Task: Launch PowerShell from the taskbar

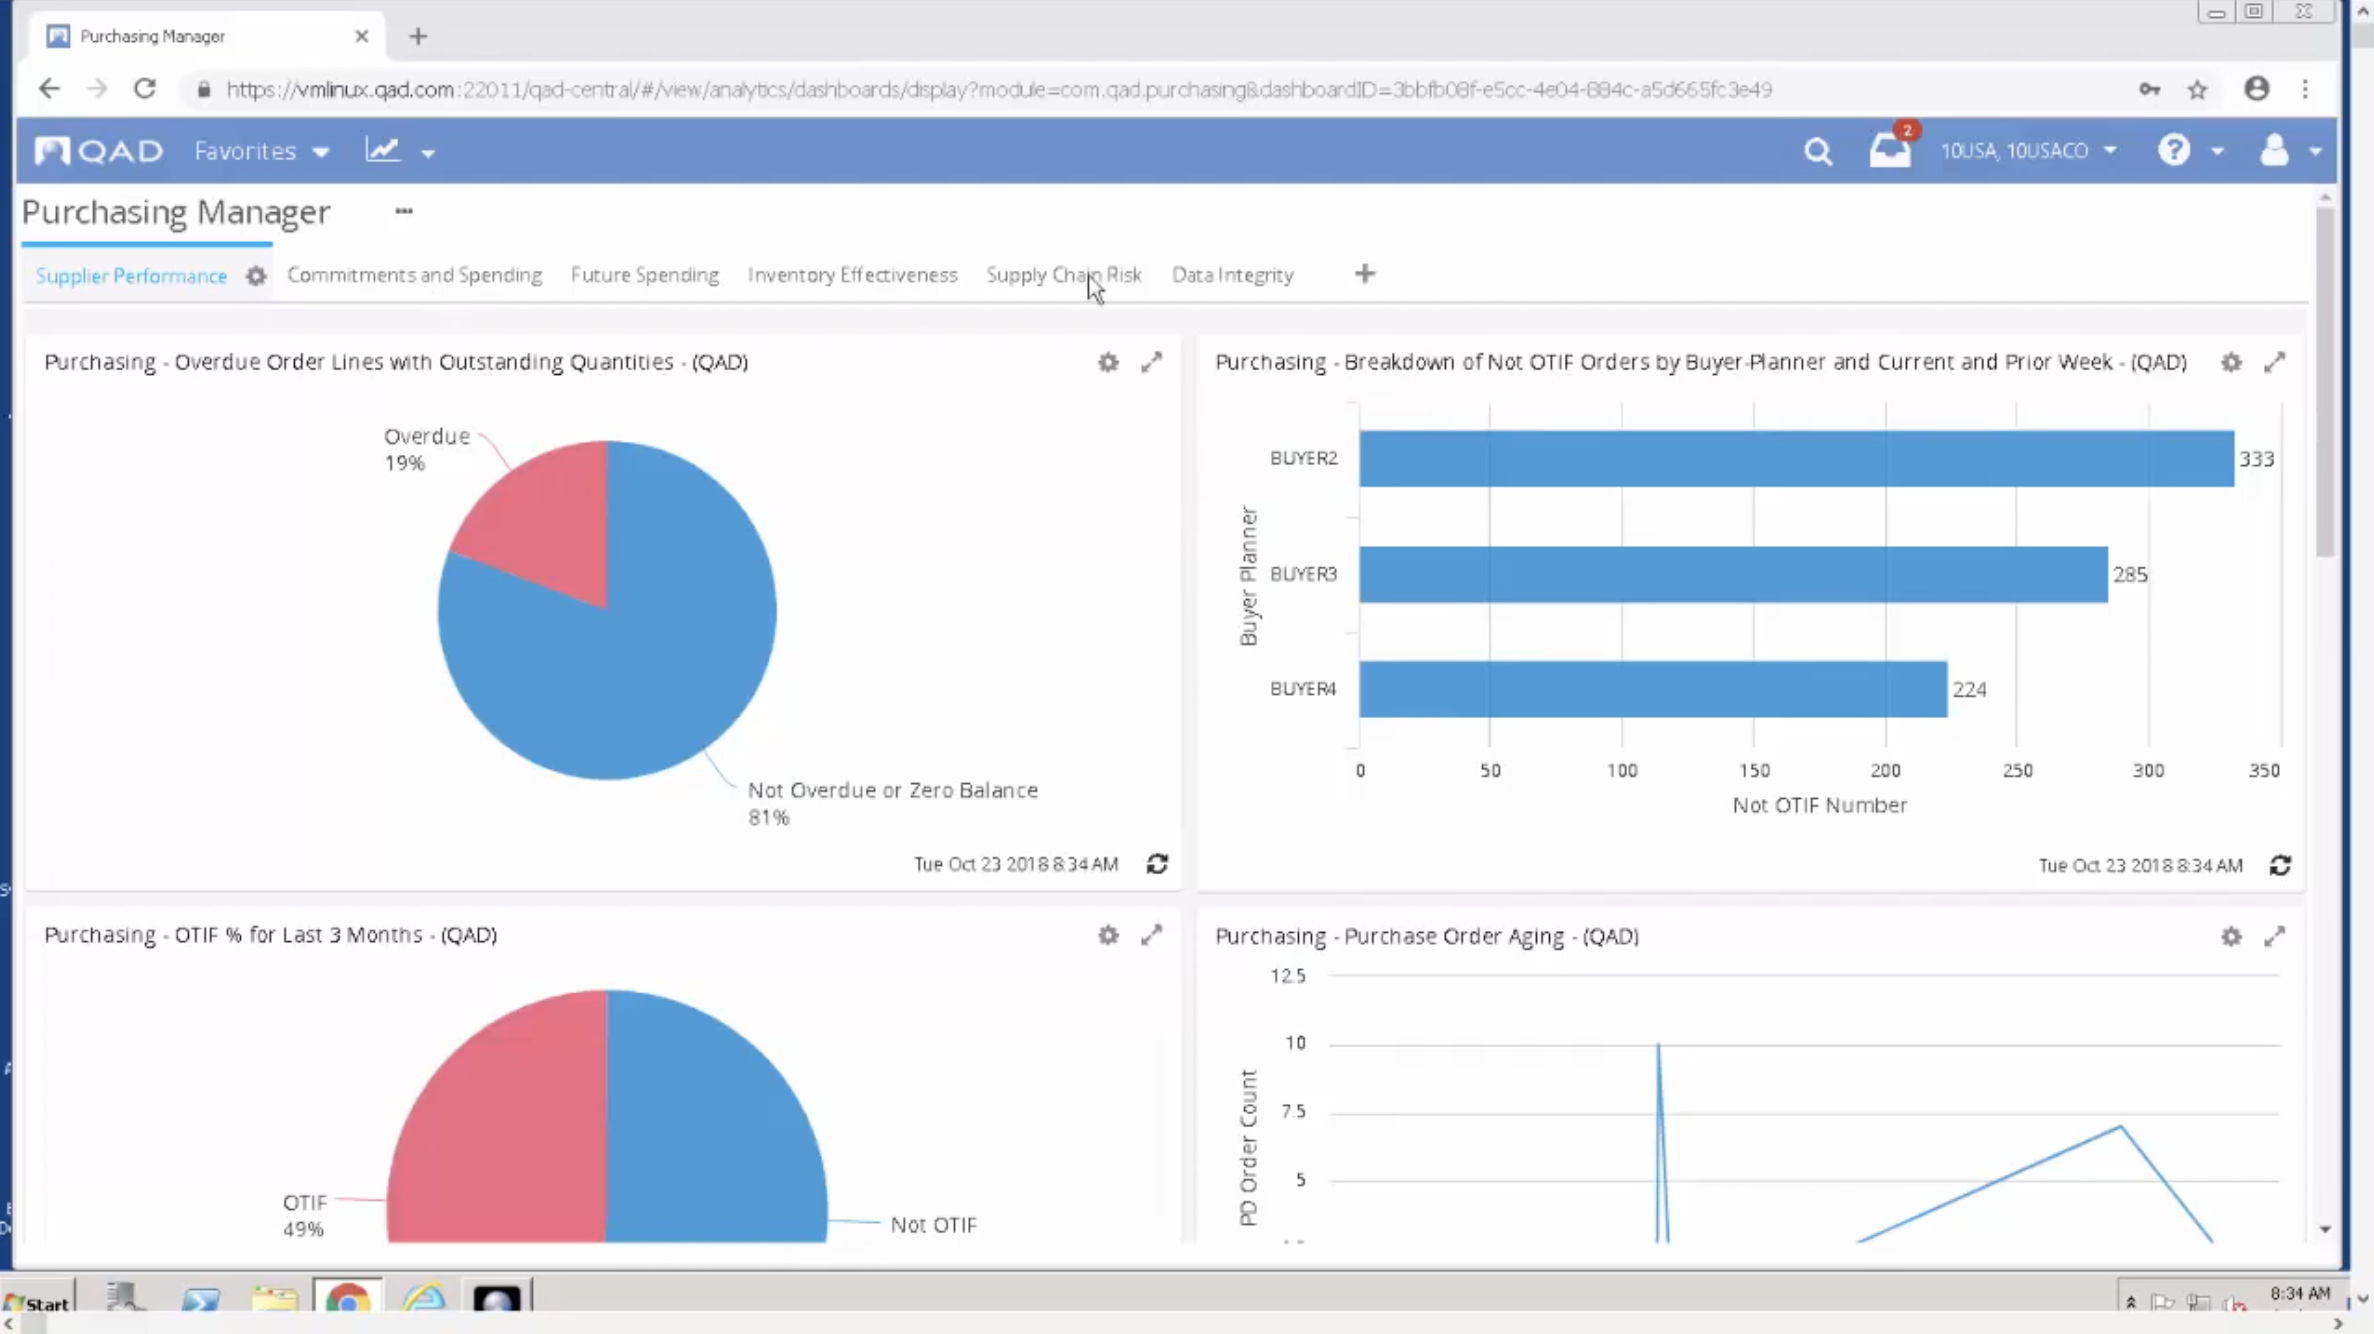Action: click(202, 1301)
